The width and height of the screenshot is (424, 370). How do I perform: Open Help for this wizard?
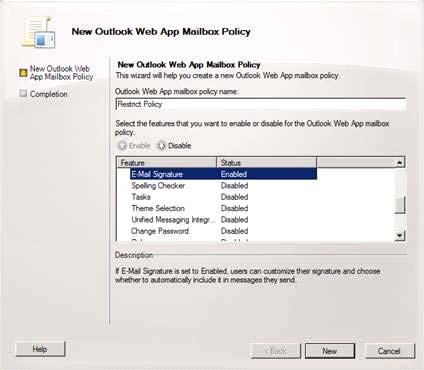point(40,349)
